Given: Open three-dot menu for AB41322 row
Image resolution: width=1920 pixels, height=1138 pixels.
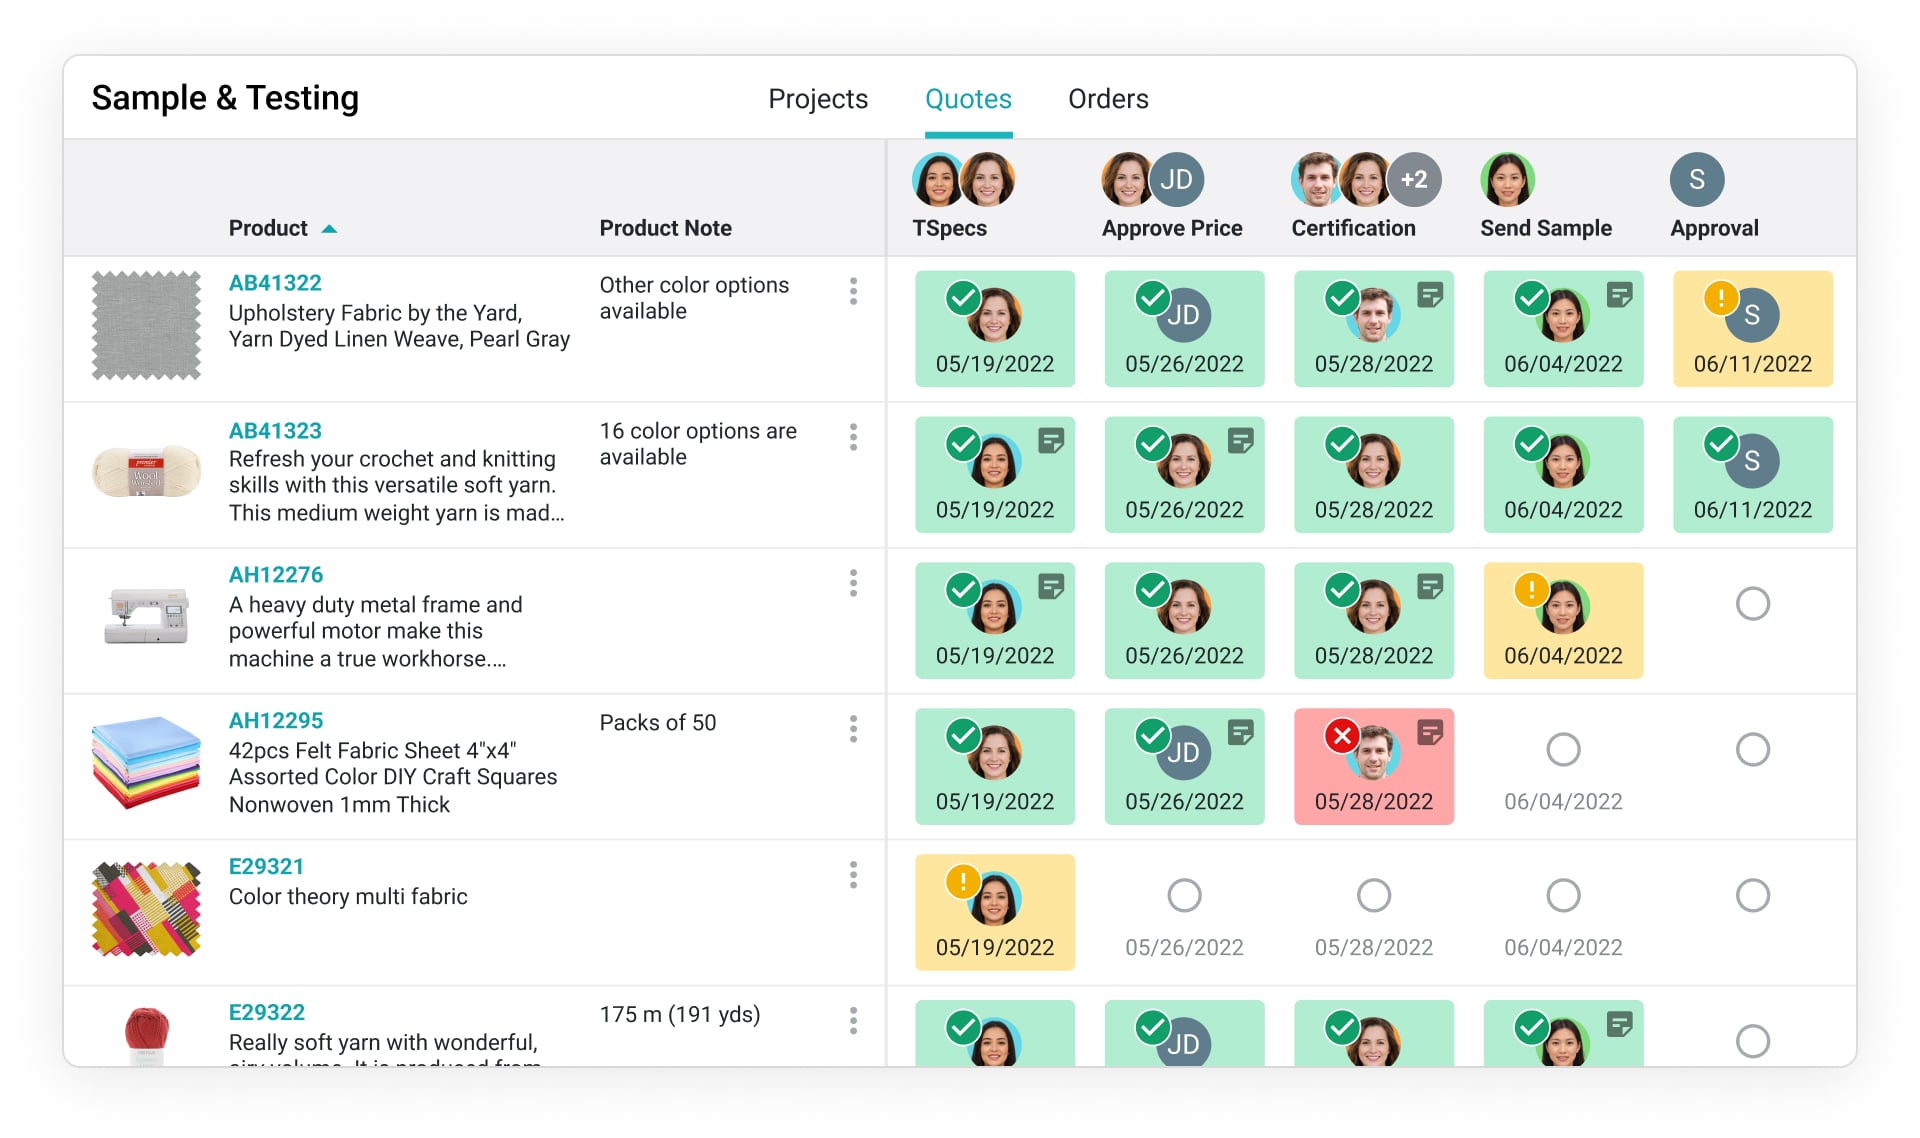Looking at the screenshot, I should 853,291.
